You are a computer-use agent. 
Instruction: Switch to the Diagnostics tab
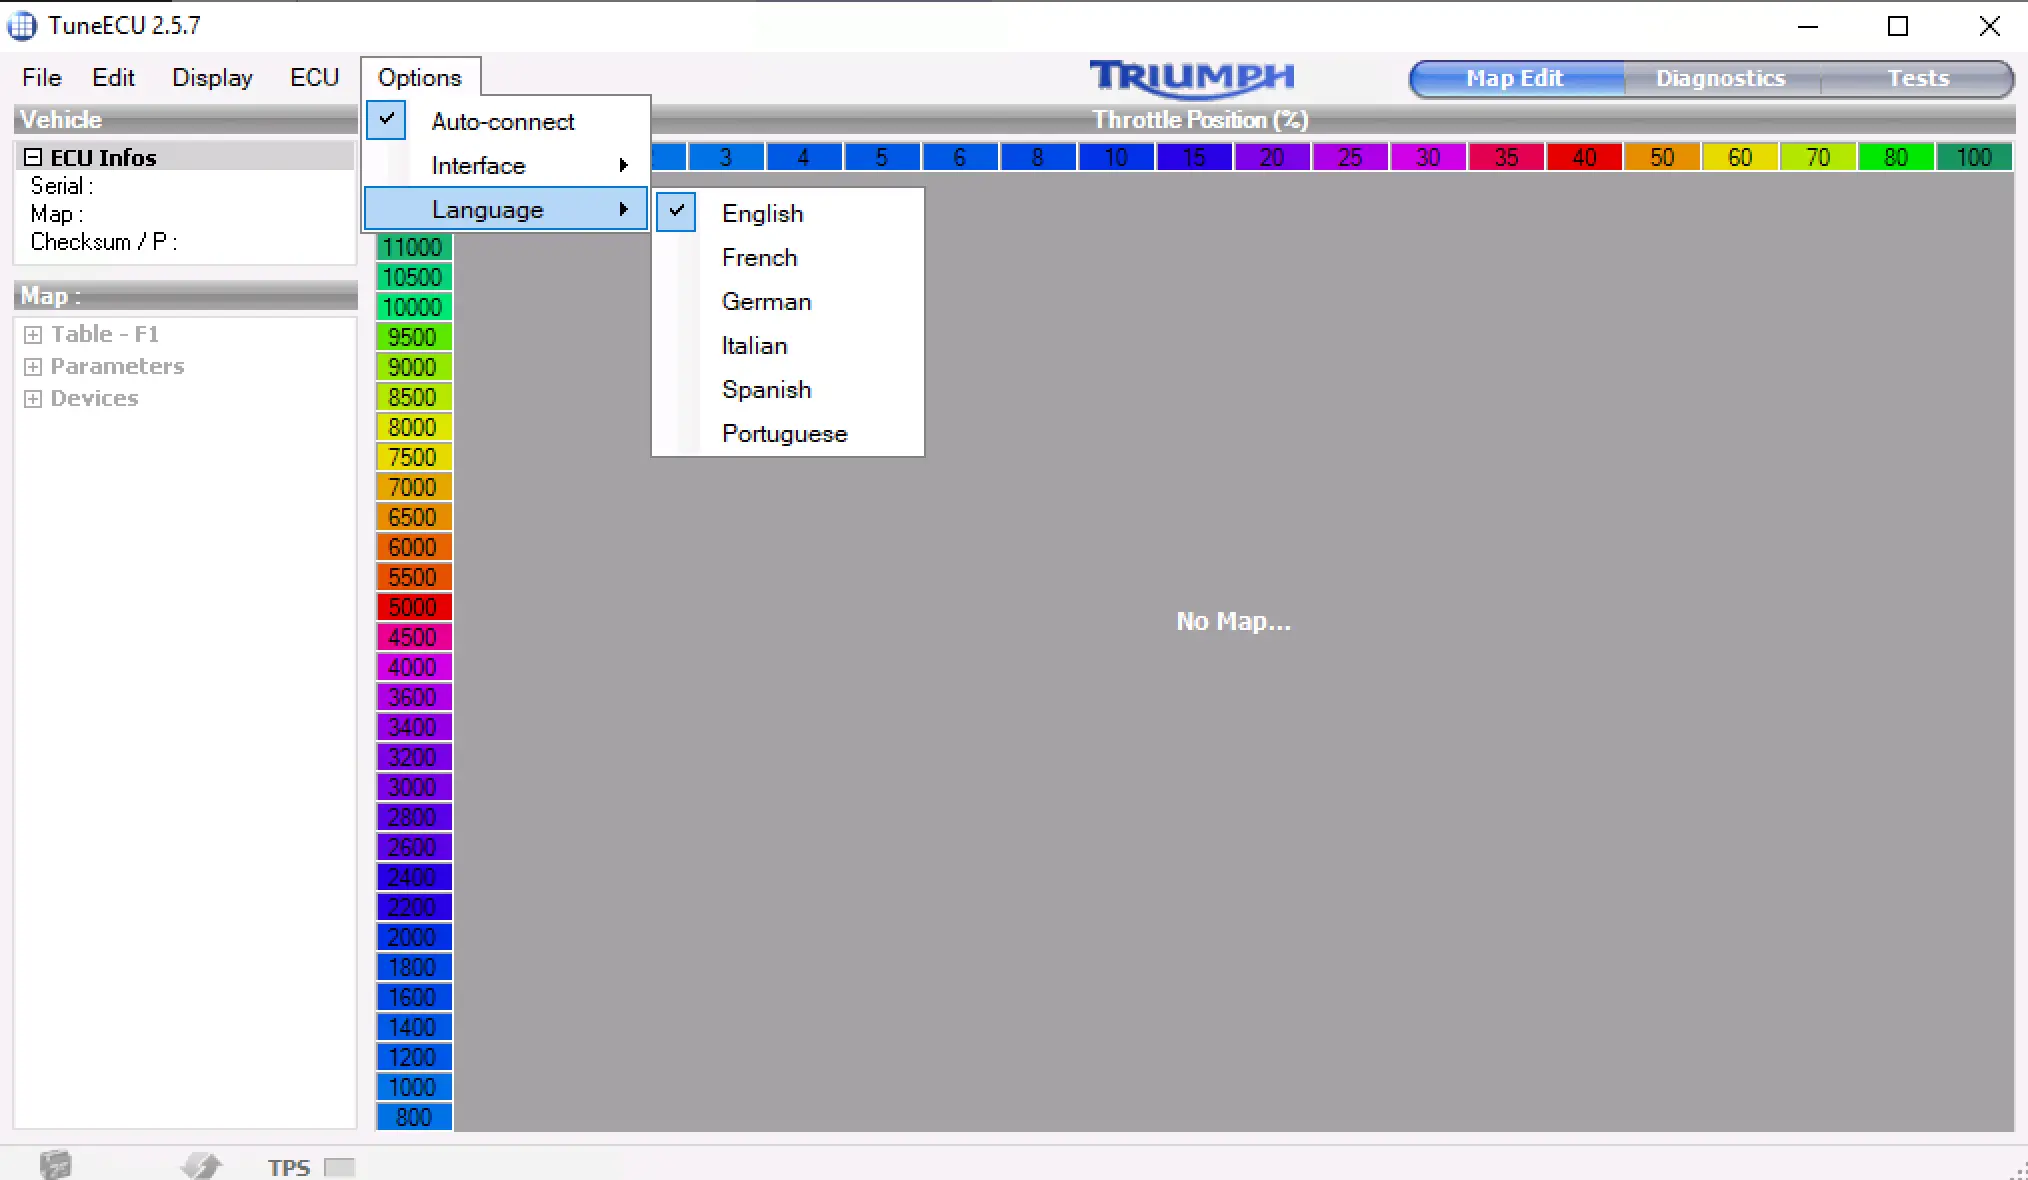(x=1721, y=78)
